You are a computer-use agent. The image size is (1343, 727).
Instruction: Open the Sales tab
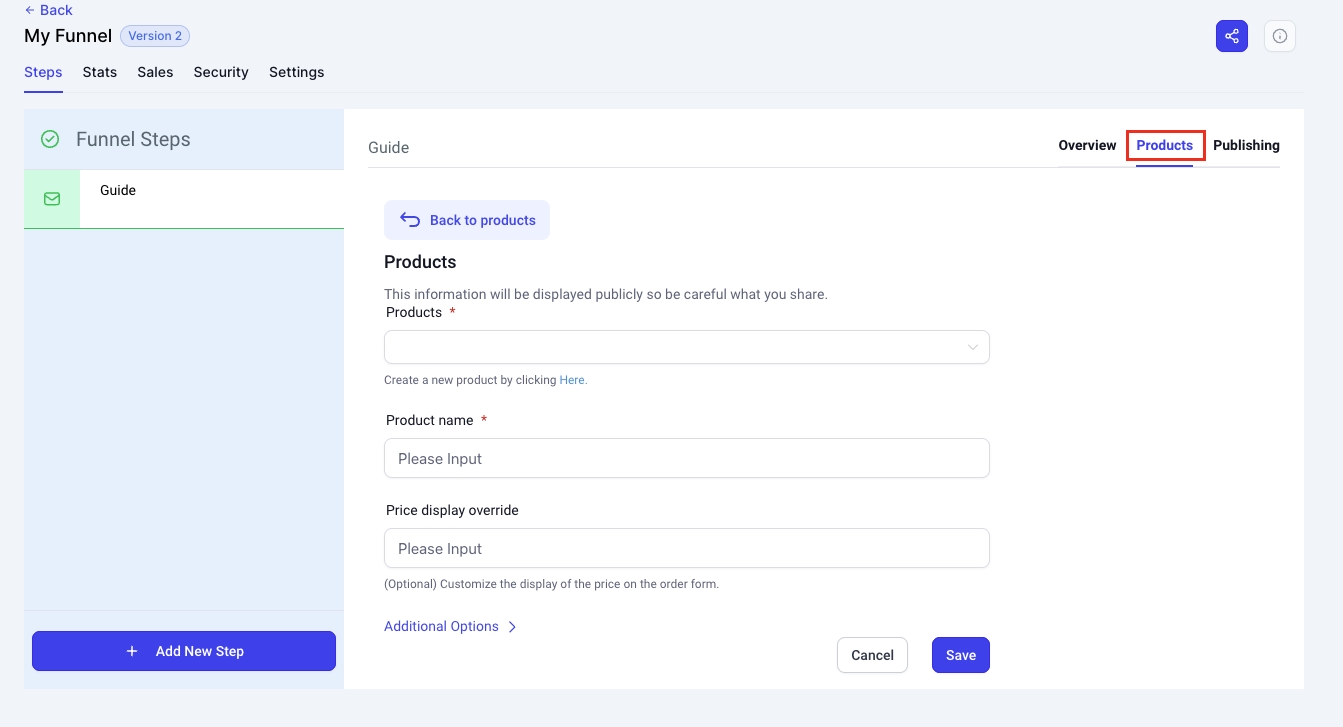[155, 72]
